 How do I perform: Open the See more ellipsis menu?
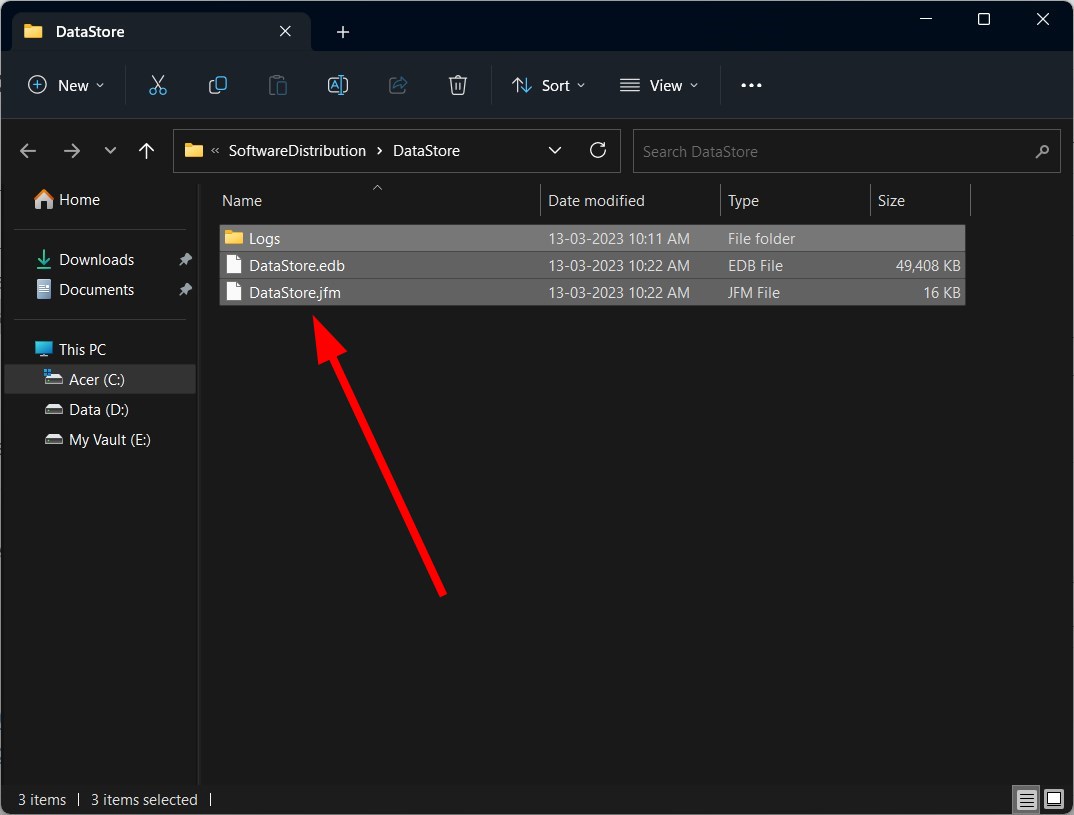751,86
